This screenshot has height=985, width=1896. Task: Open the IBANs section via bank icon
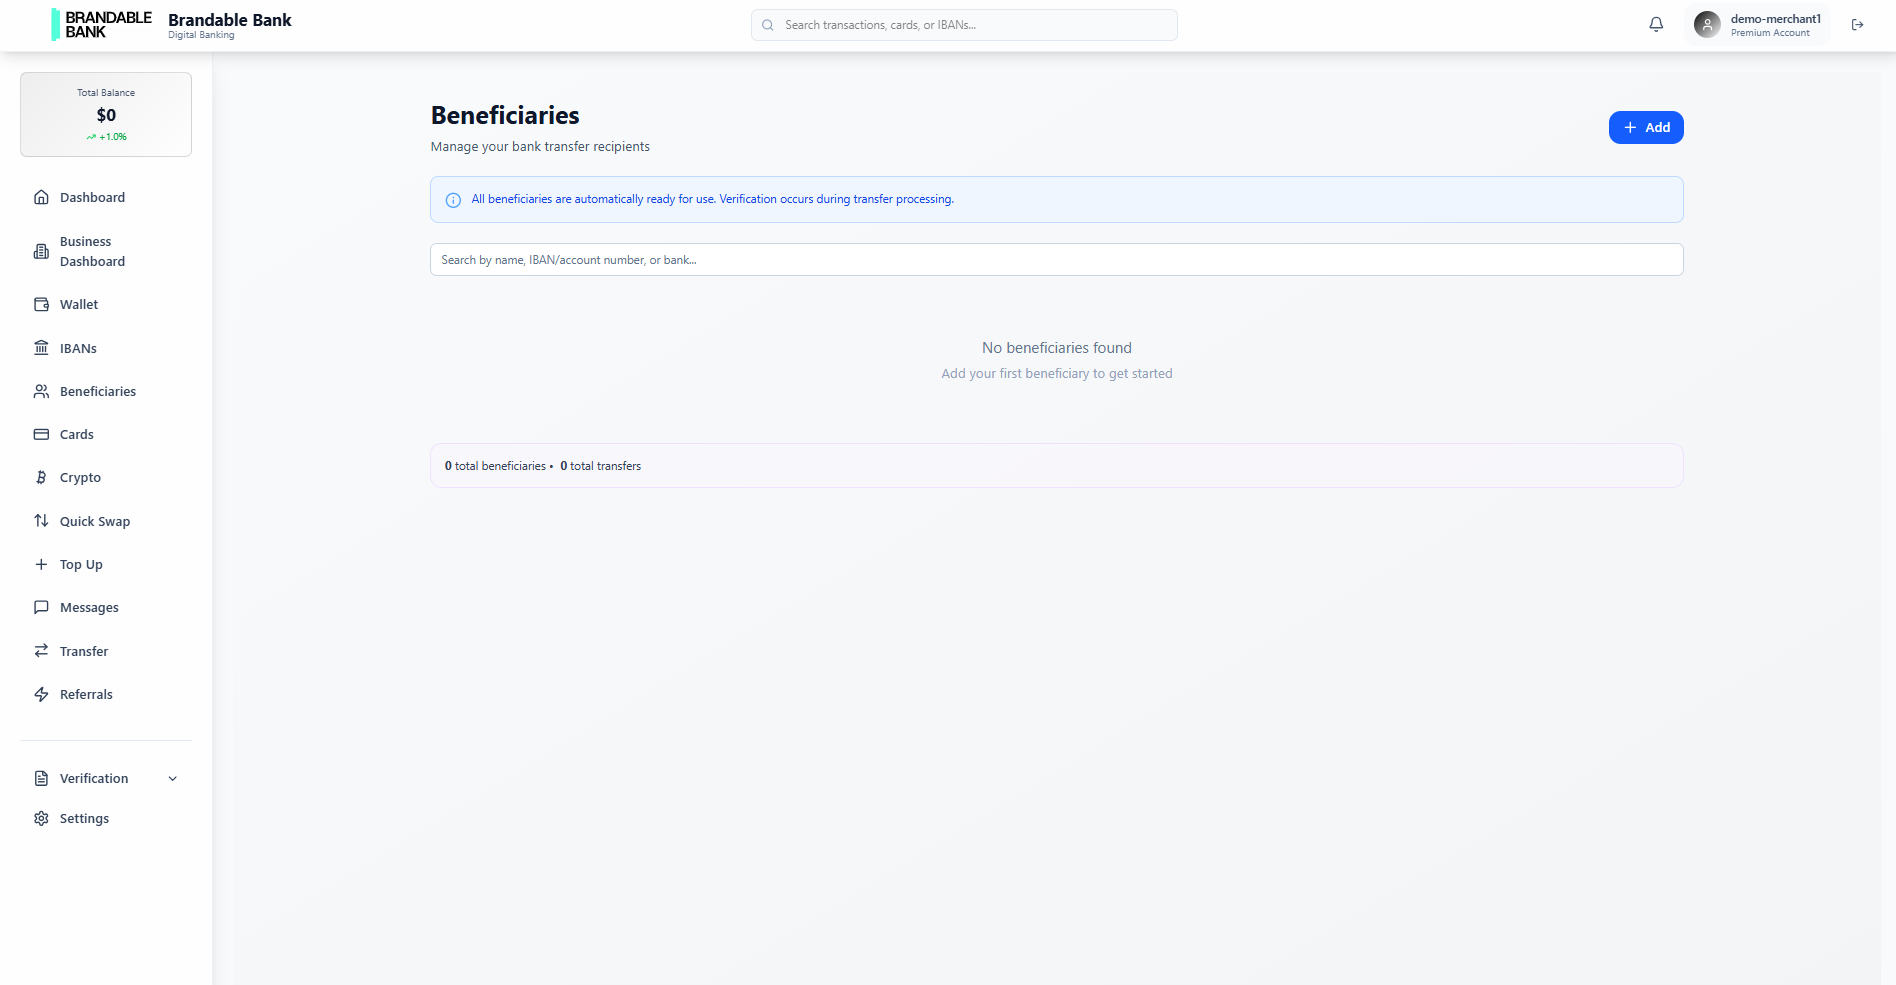(x=41, y=347)
